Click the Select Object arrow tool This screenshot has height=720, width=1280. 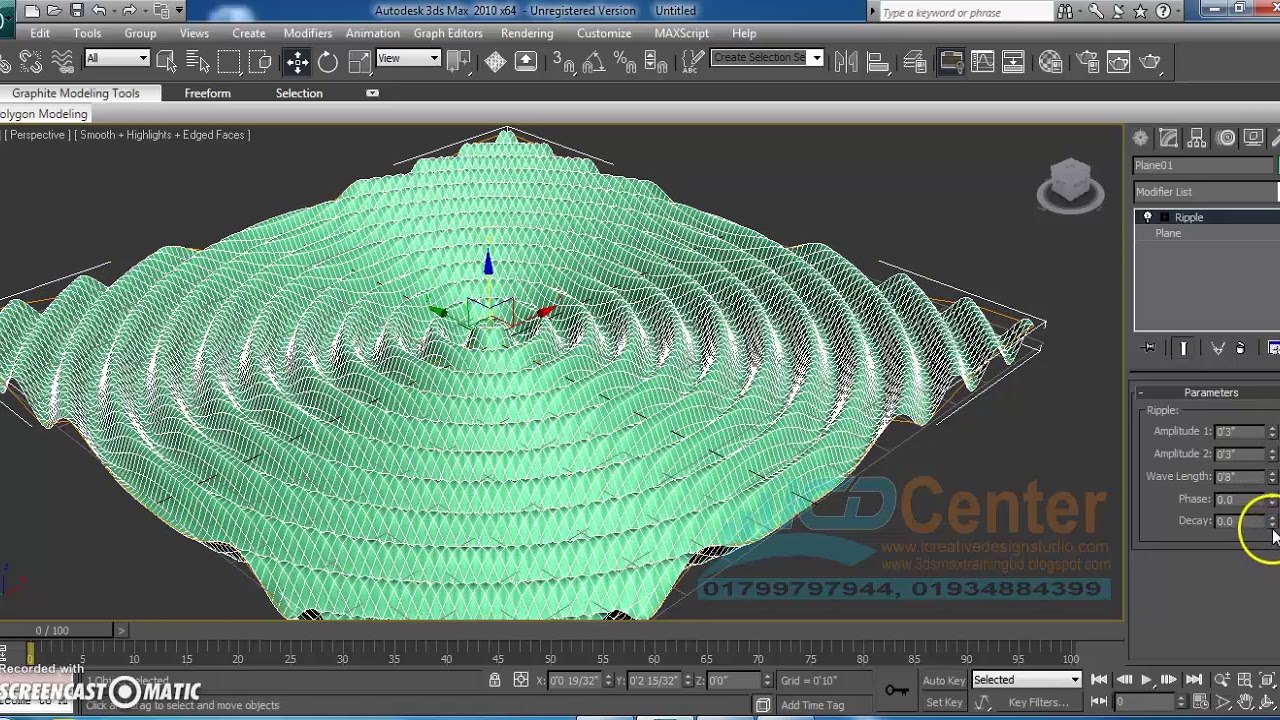click(167, 62)
